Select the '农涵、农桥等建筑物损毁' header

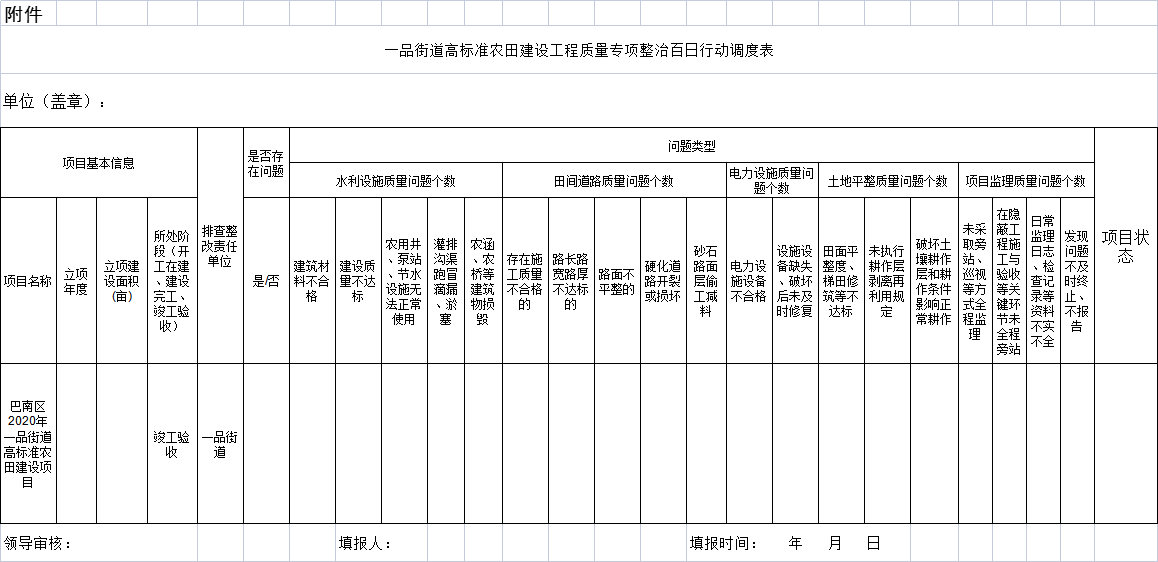coord(483,281)
